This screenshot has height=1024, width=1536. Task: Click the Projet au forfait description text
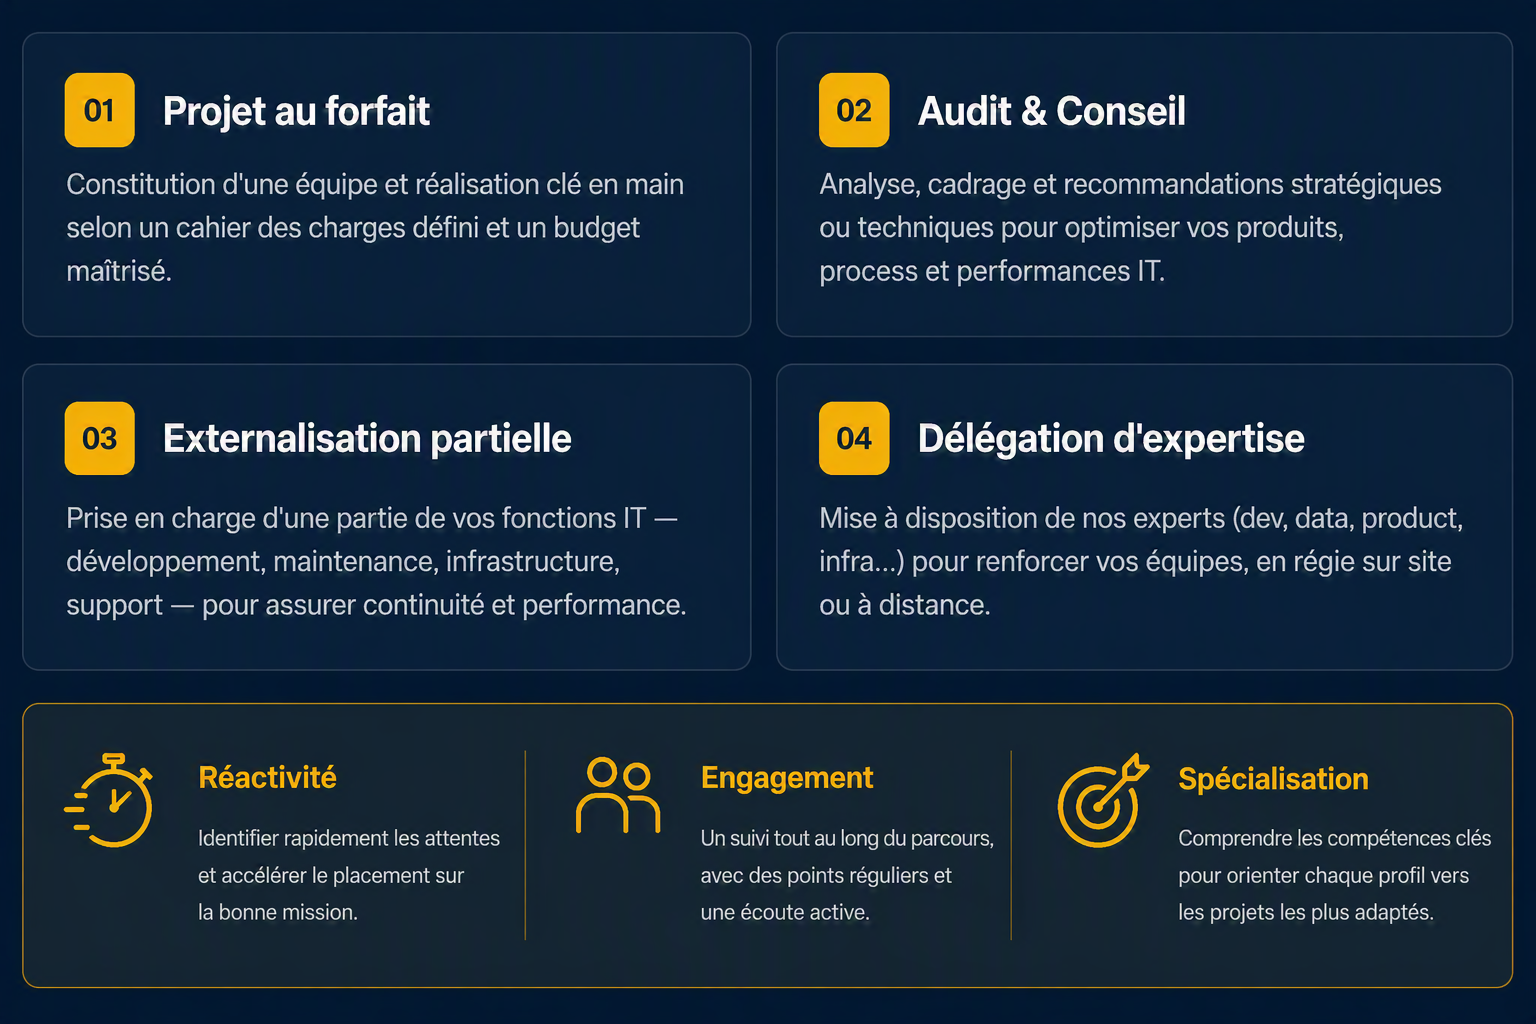[x=375, y=228]
